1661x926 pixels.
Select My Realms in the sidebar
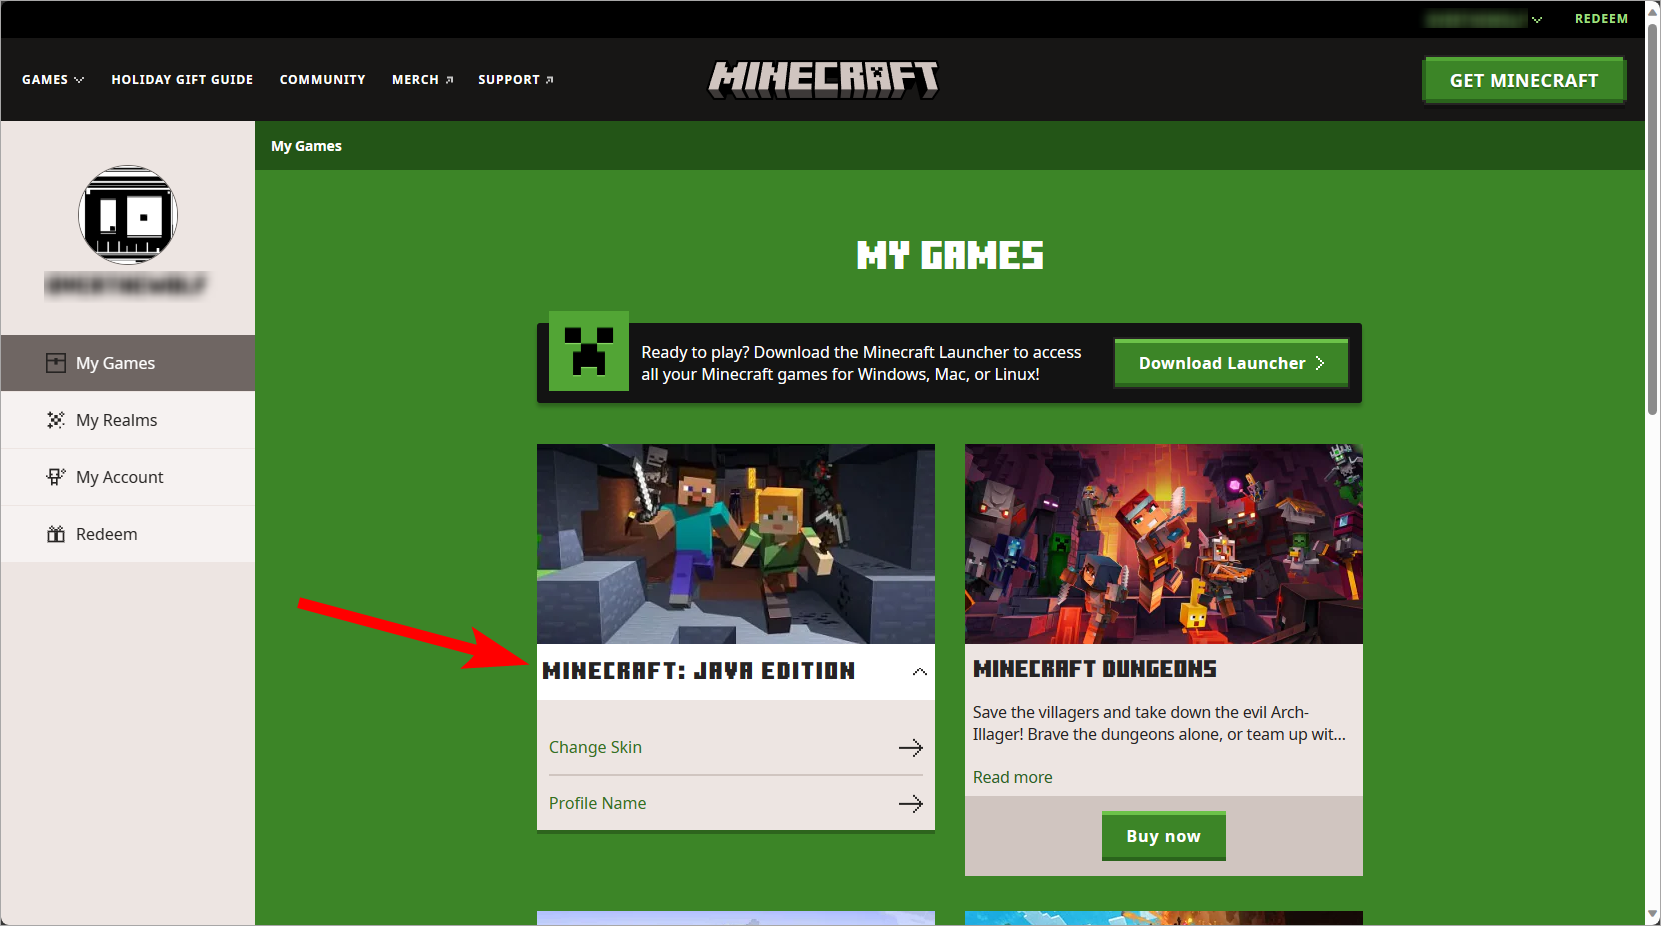click(x=128, y=420)
